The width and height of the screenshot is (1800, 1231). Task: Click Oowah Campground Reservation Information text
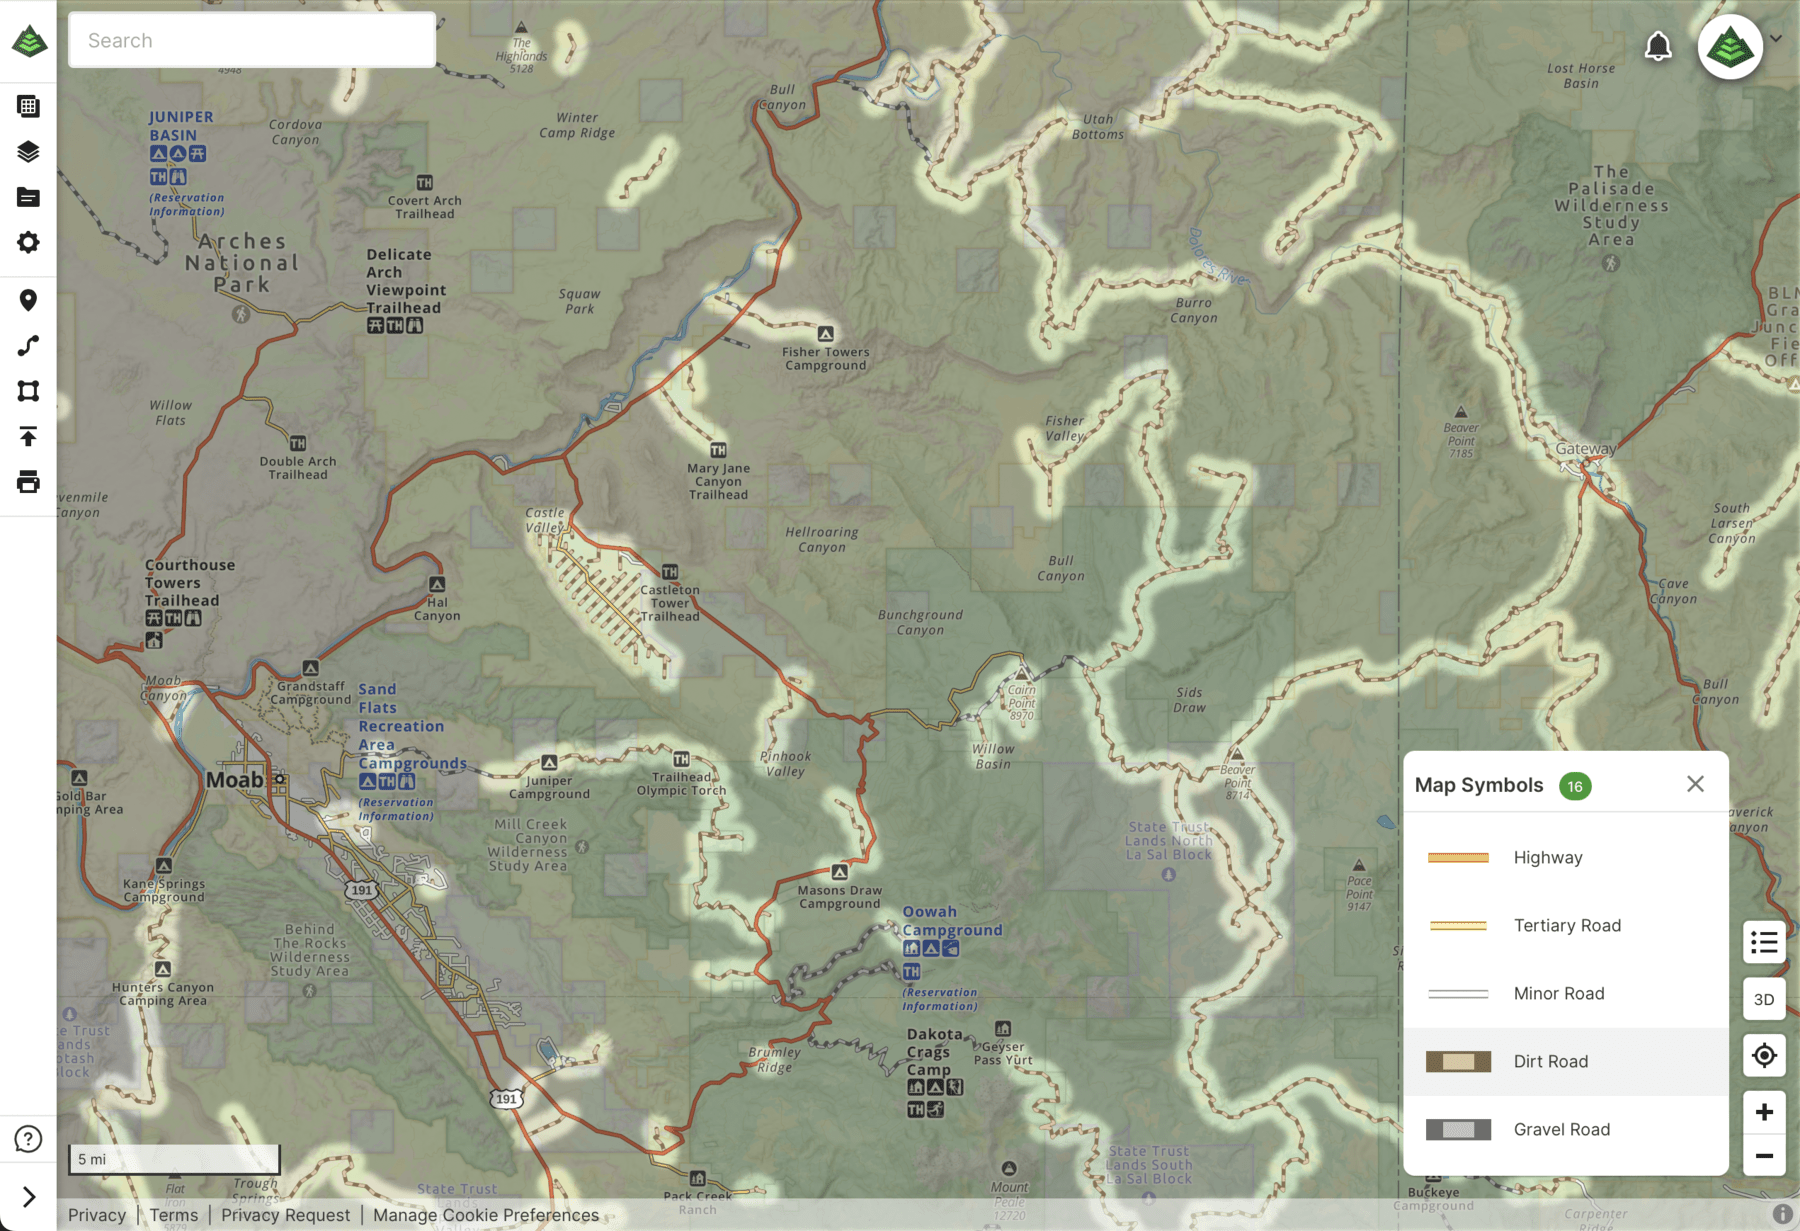point(940,999)
